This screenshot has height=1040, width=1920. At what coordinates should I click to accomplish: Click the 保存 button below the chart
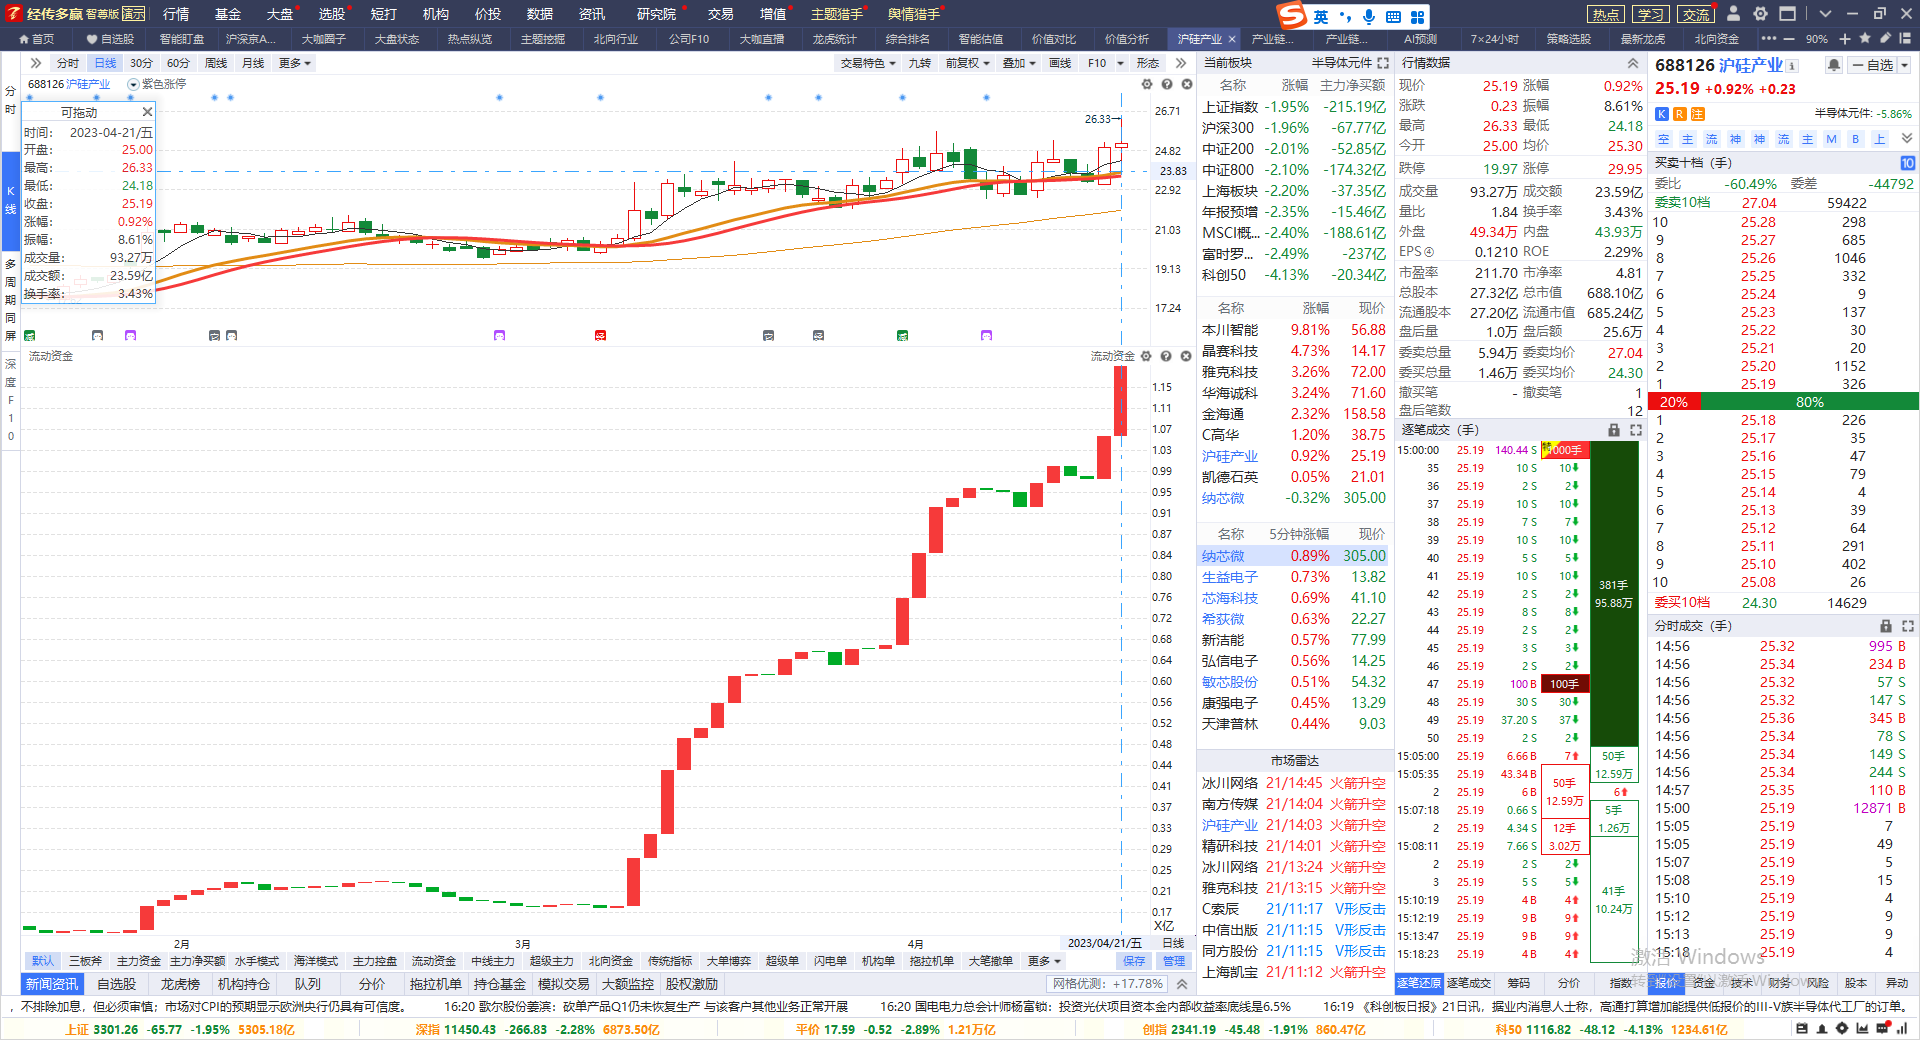click(x=1134, y=961)
